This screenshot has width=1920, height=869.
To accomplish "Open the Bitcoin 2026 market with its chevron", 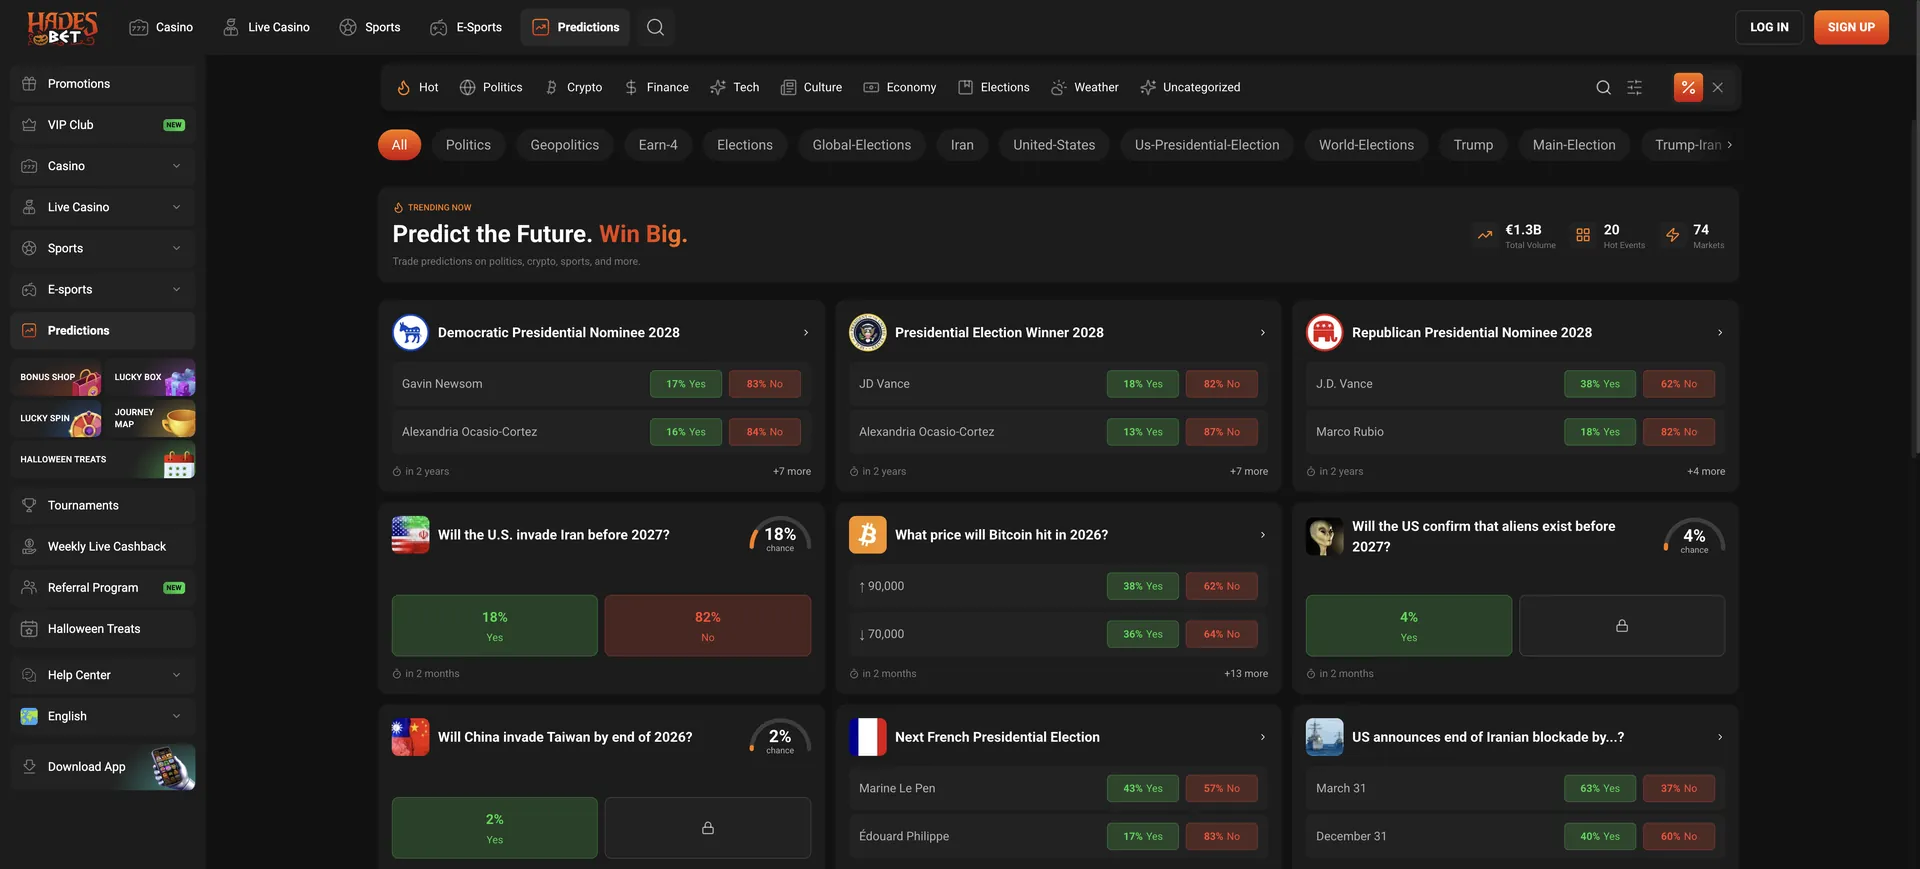I will click(1262, 535).
